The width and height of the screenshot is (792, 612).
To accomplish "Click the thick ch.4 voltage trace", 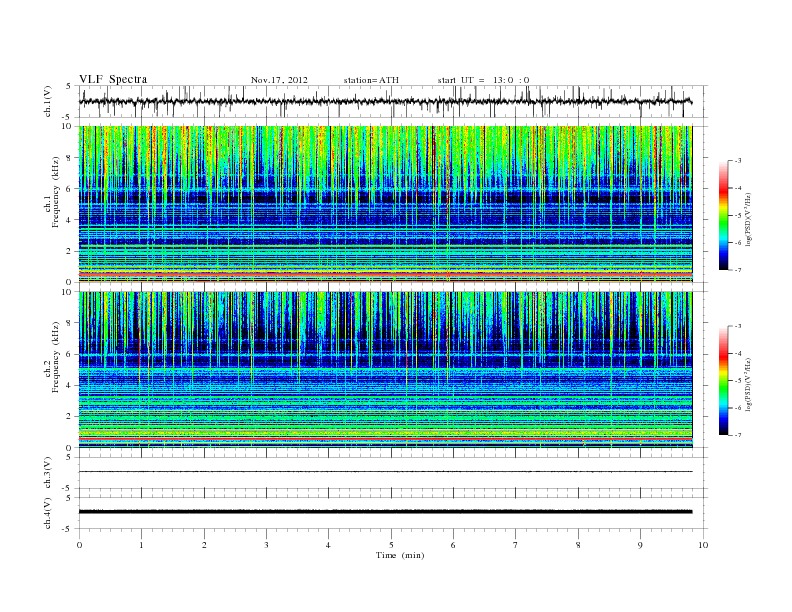I will coord(385,512).
